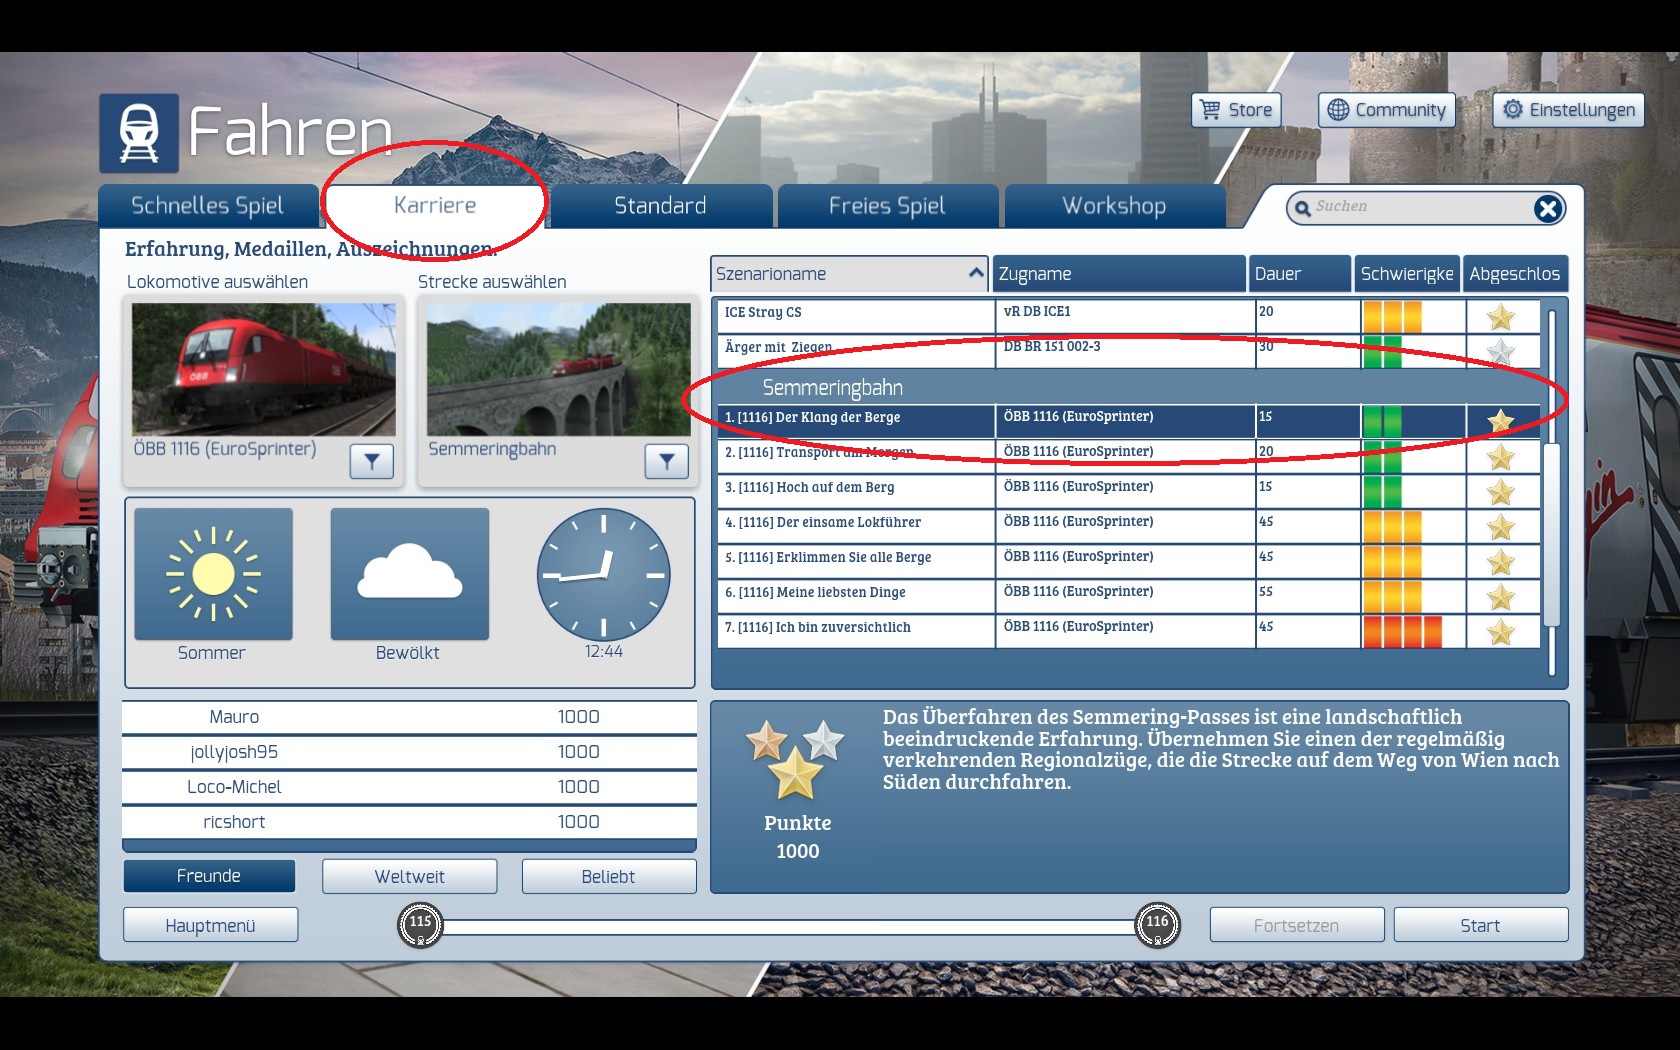The height and width of the screenshot is (1050, 1680).
Task: Sort by Dauer column
Action: tap(1300, 274)
